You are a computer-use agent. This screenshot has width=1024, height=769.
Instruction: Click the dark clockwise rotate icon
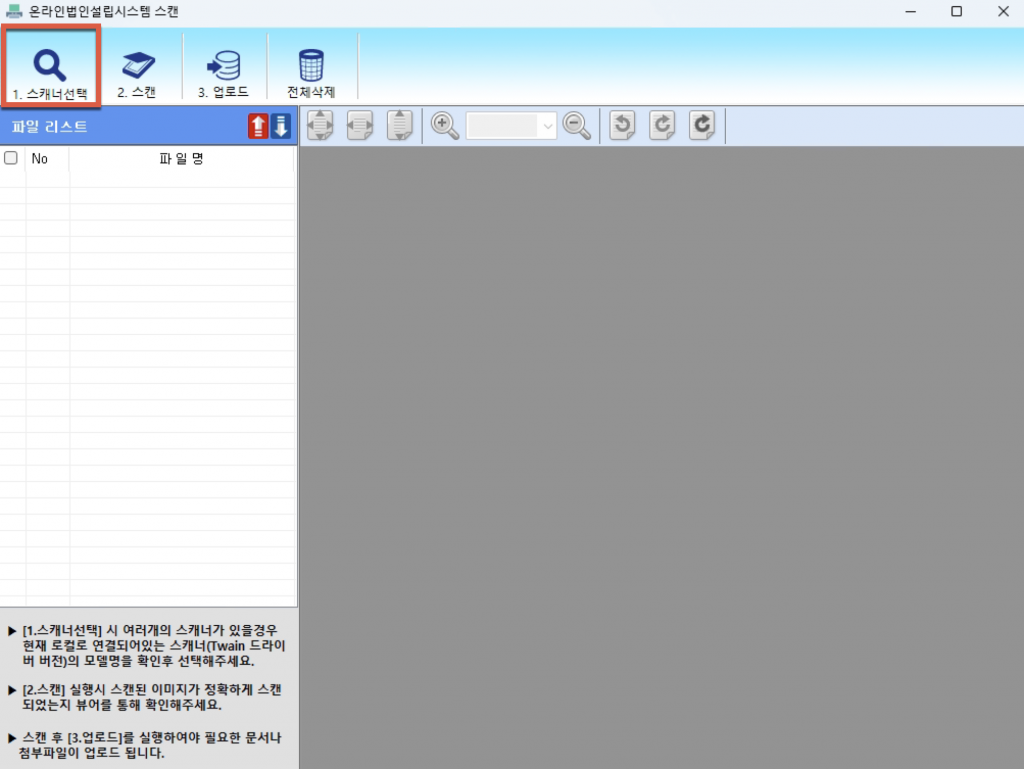(702, 125)
